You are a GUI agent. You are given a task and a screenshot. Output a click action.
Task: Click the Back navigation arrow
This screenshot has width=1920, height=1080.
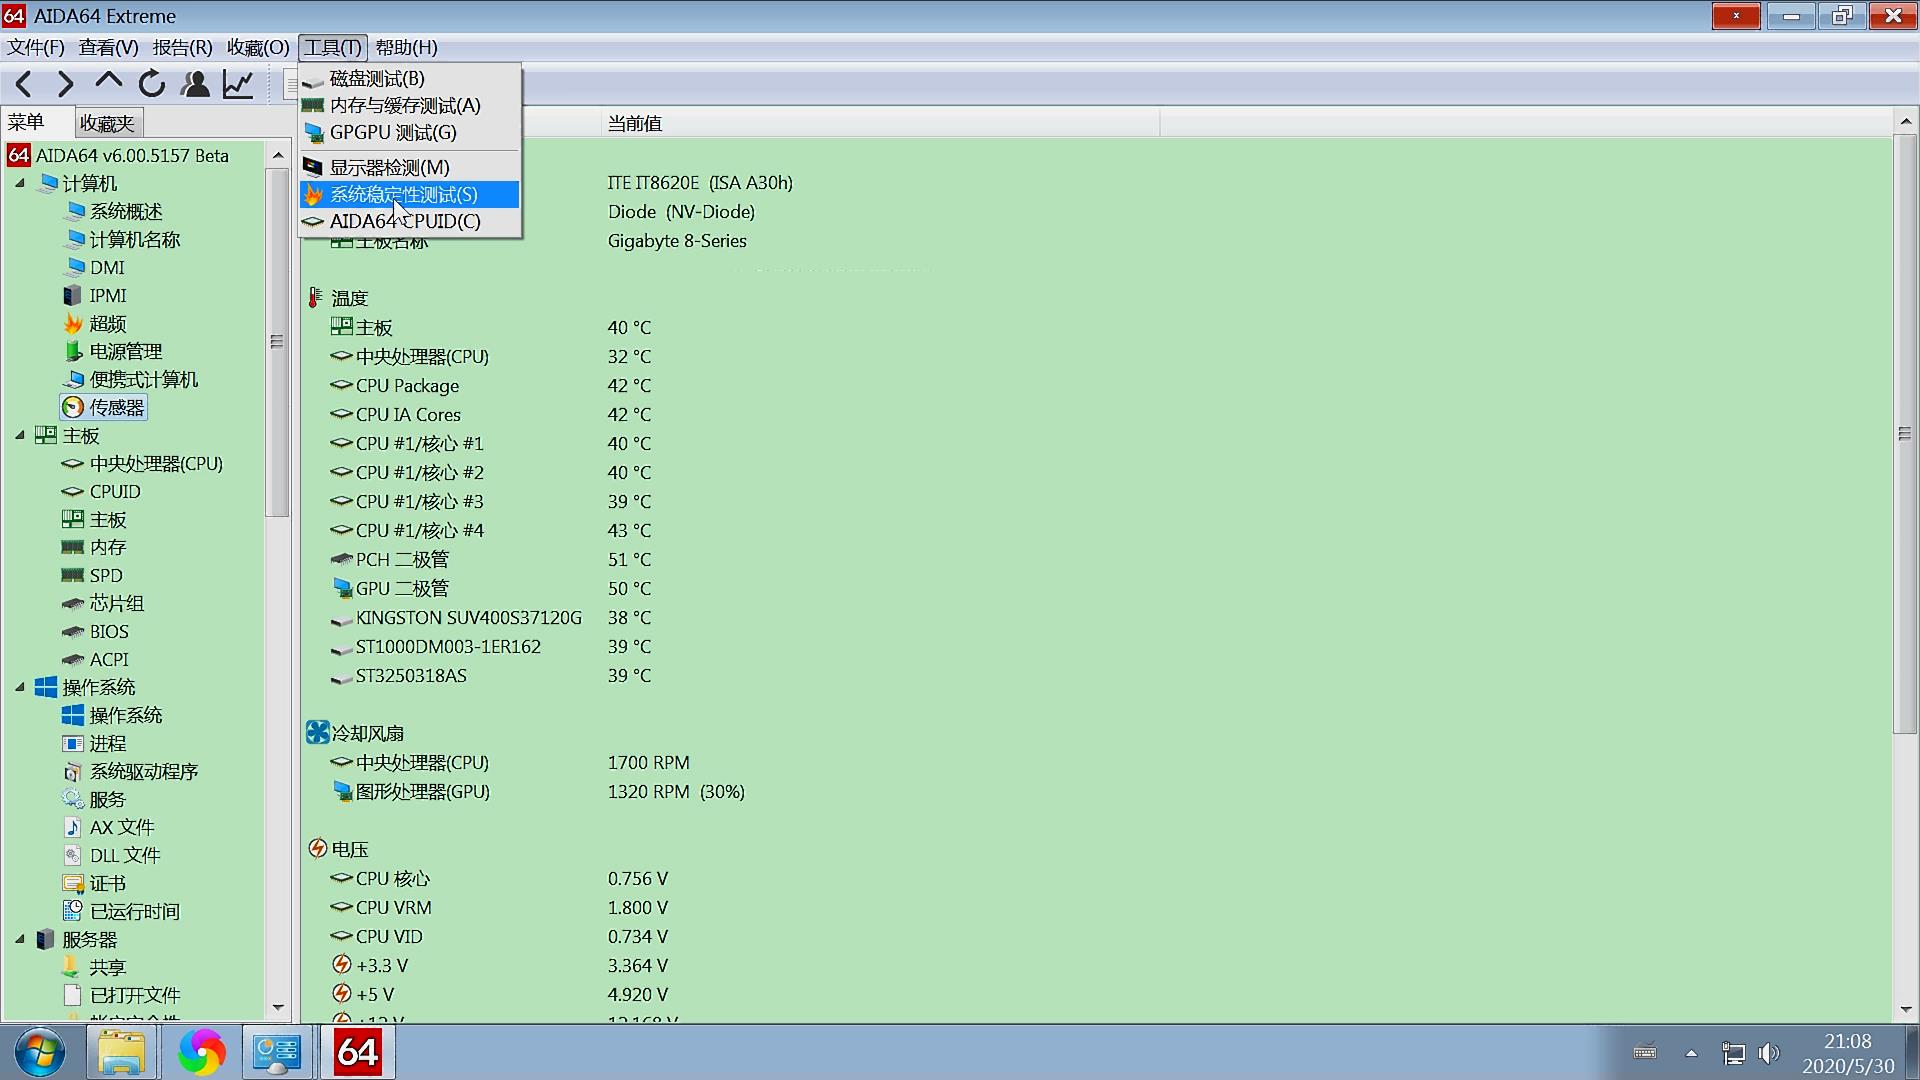pos(25,85)
